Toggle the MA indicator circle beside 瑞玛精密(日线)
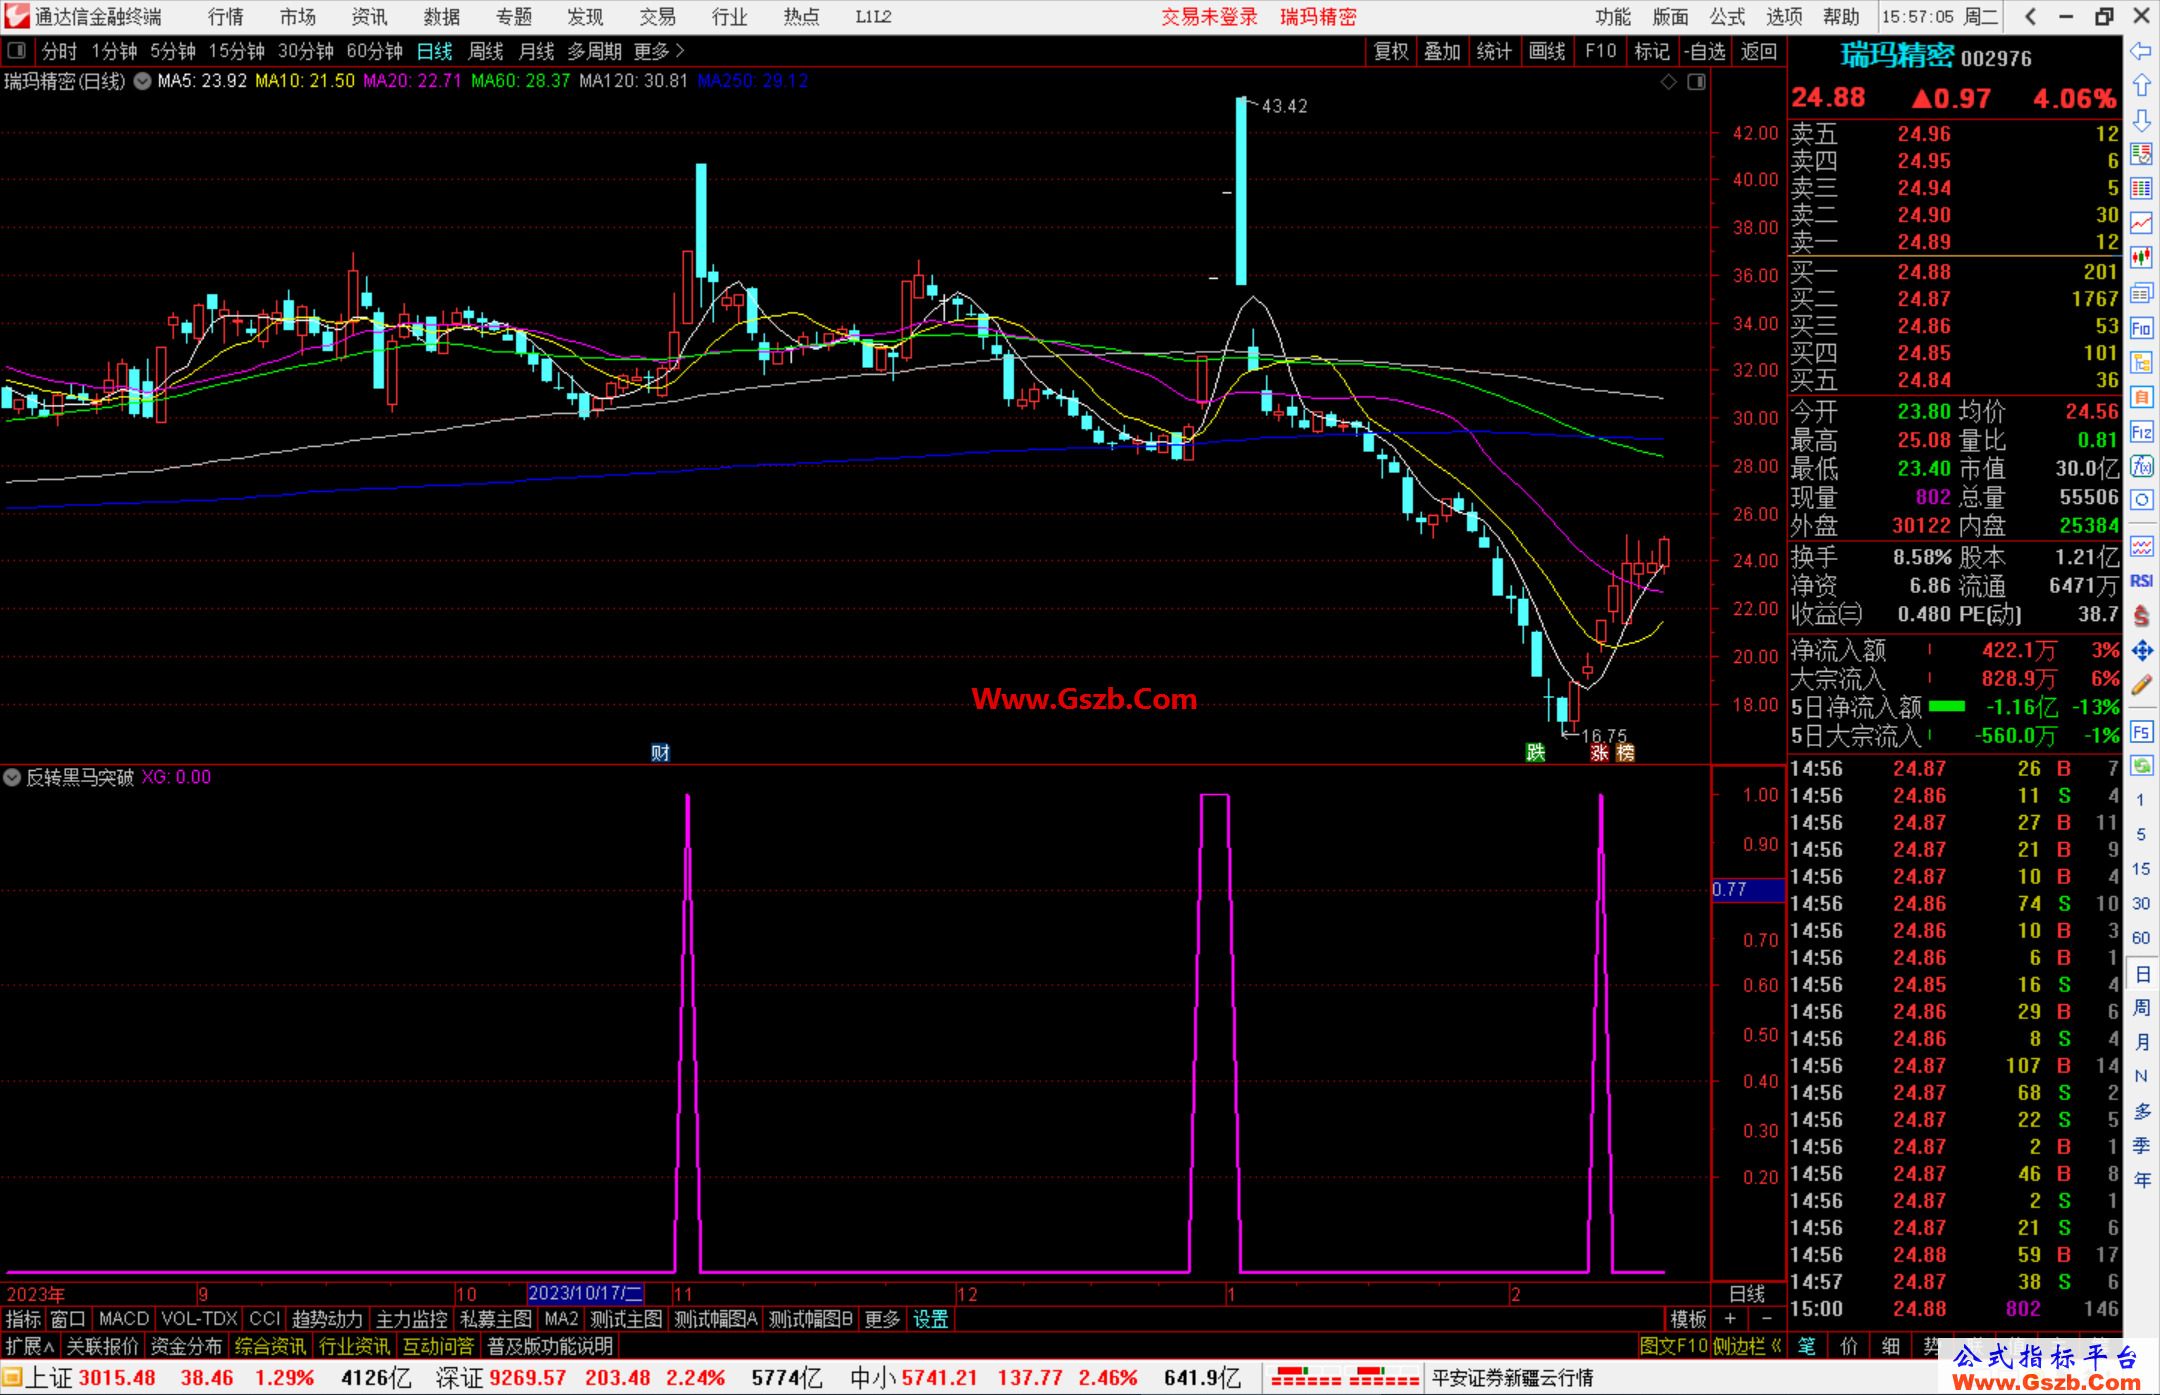The image size is (2160, 1395). 142,81
